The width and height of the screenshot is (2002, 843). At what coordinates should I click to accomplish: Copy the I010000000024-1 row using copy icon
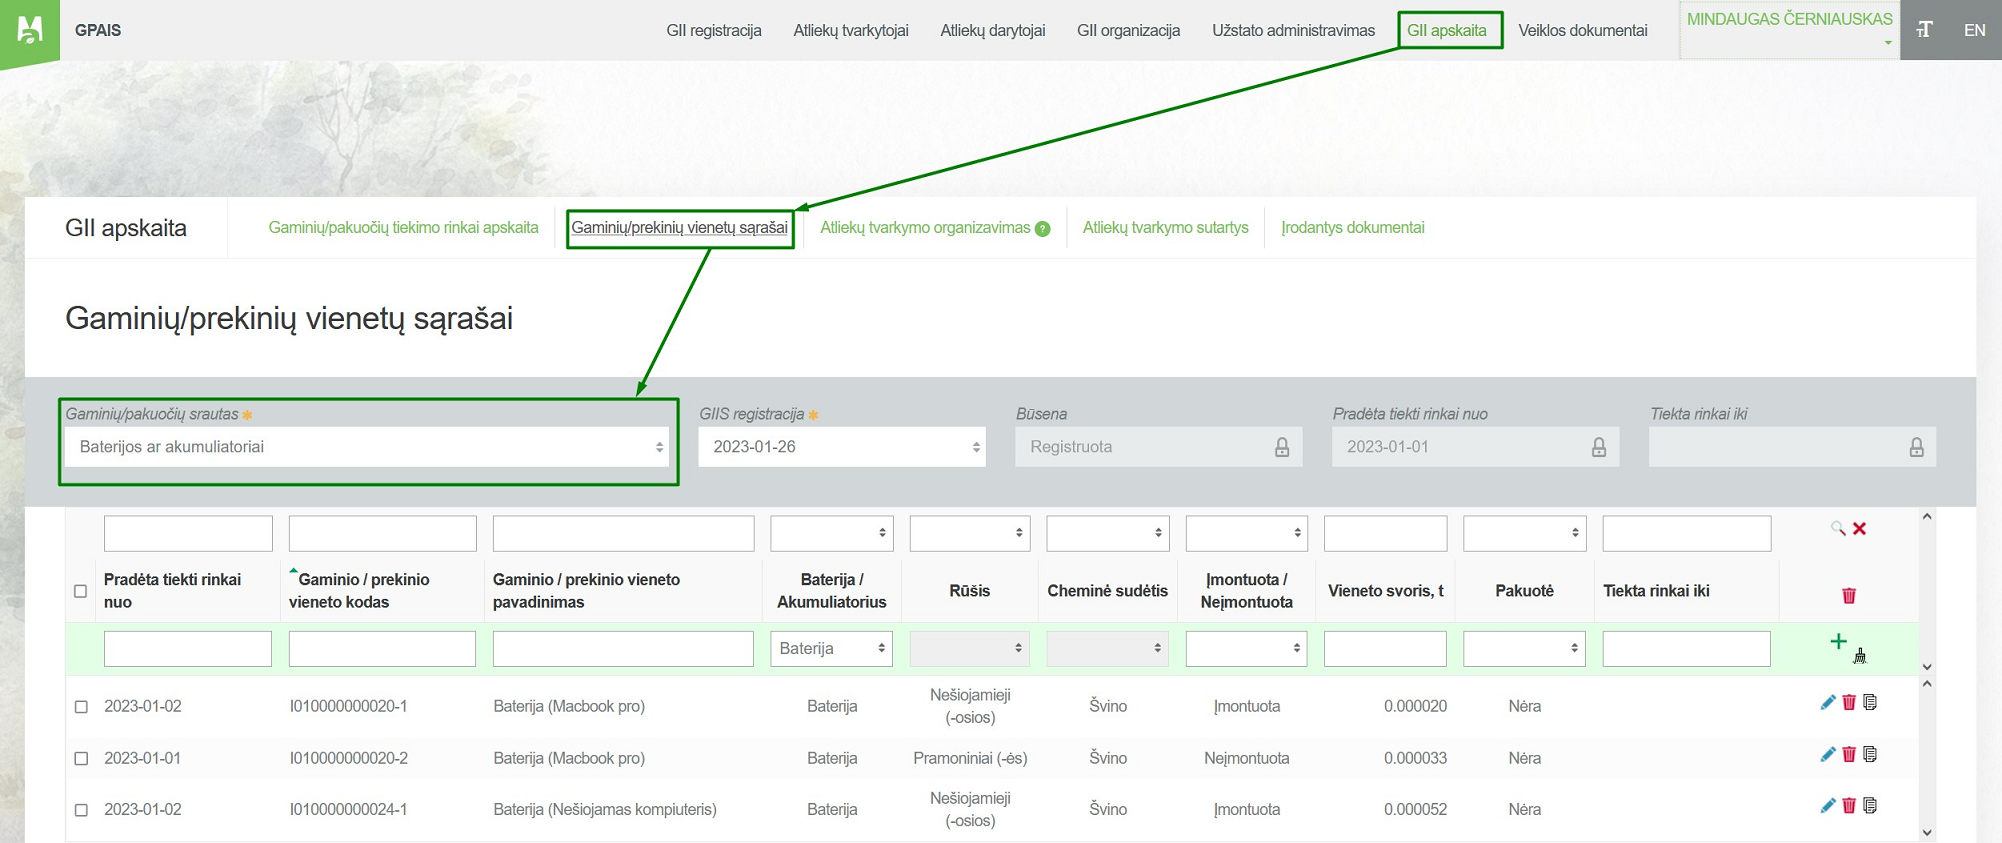click(1870, 806)
